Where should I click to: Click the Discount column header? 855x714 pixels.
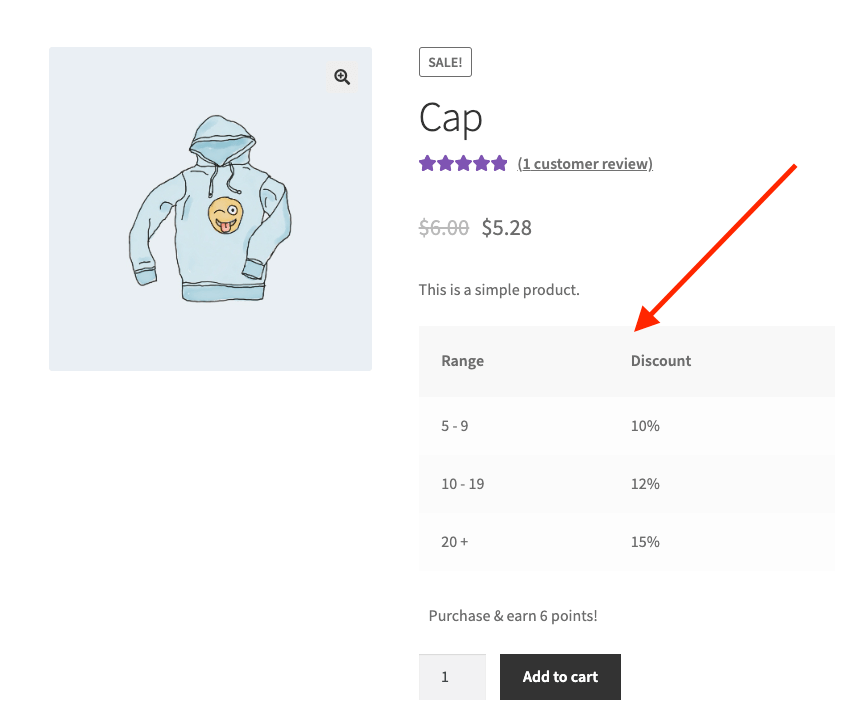pos(661,361)
